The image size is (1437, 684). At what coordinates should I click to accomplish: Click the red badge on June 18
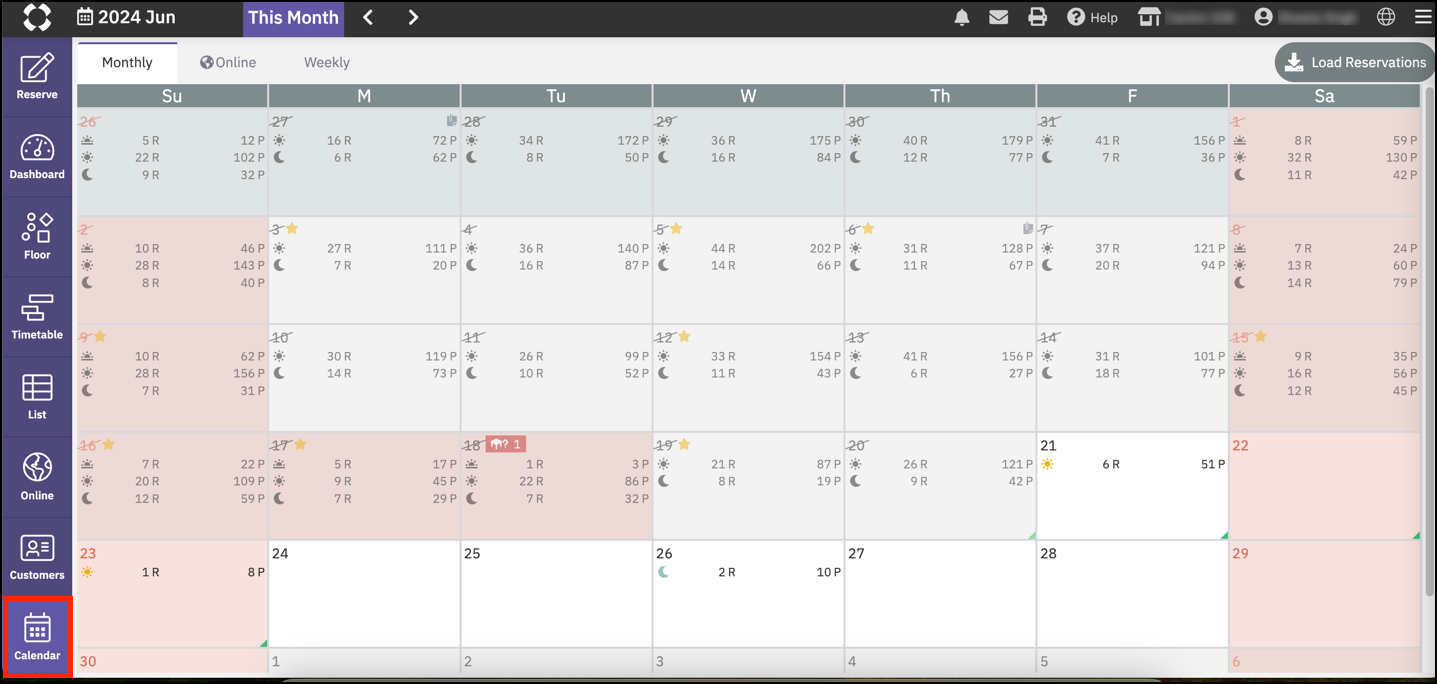(505, 444)
